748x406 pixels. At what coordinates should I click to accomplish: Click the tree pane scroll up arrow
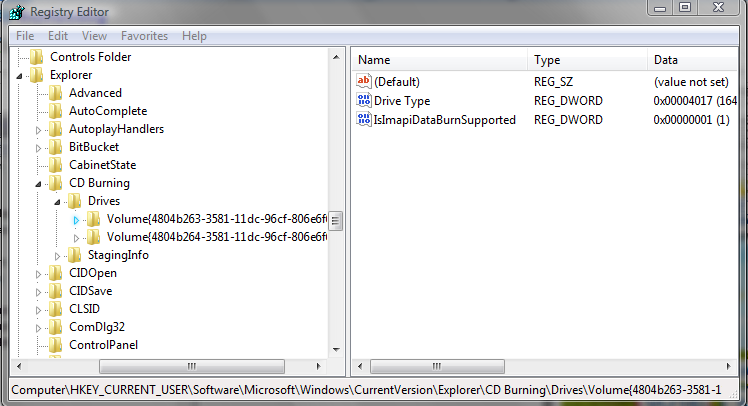click(x=336, y=57)
